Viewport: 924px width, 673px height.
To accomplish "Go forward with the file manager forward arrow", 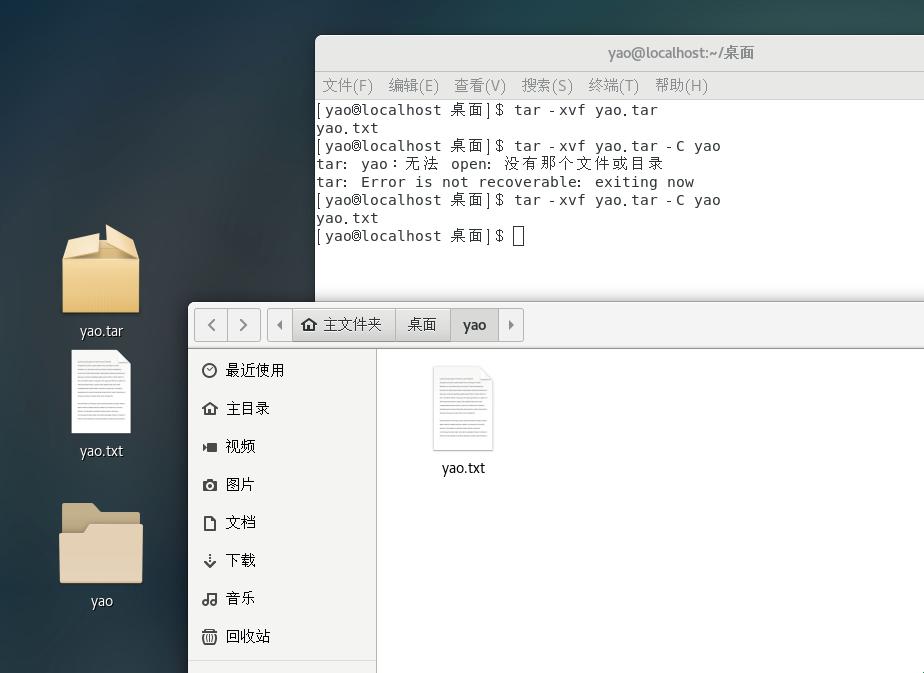I will click(243, 325).
